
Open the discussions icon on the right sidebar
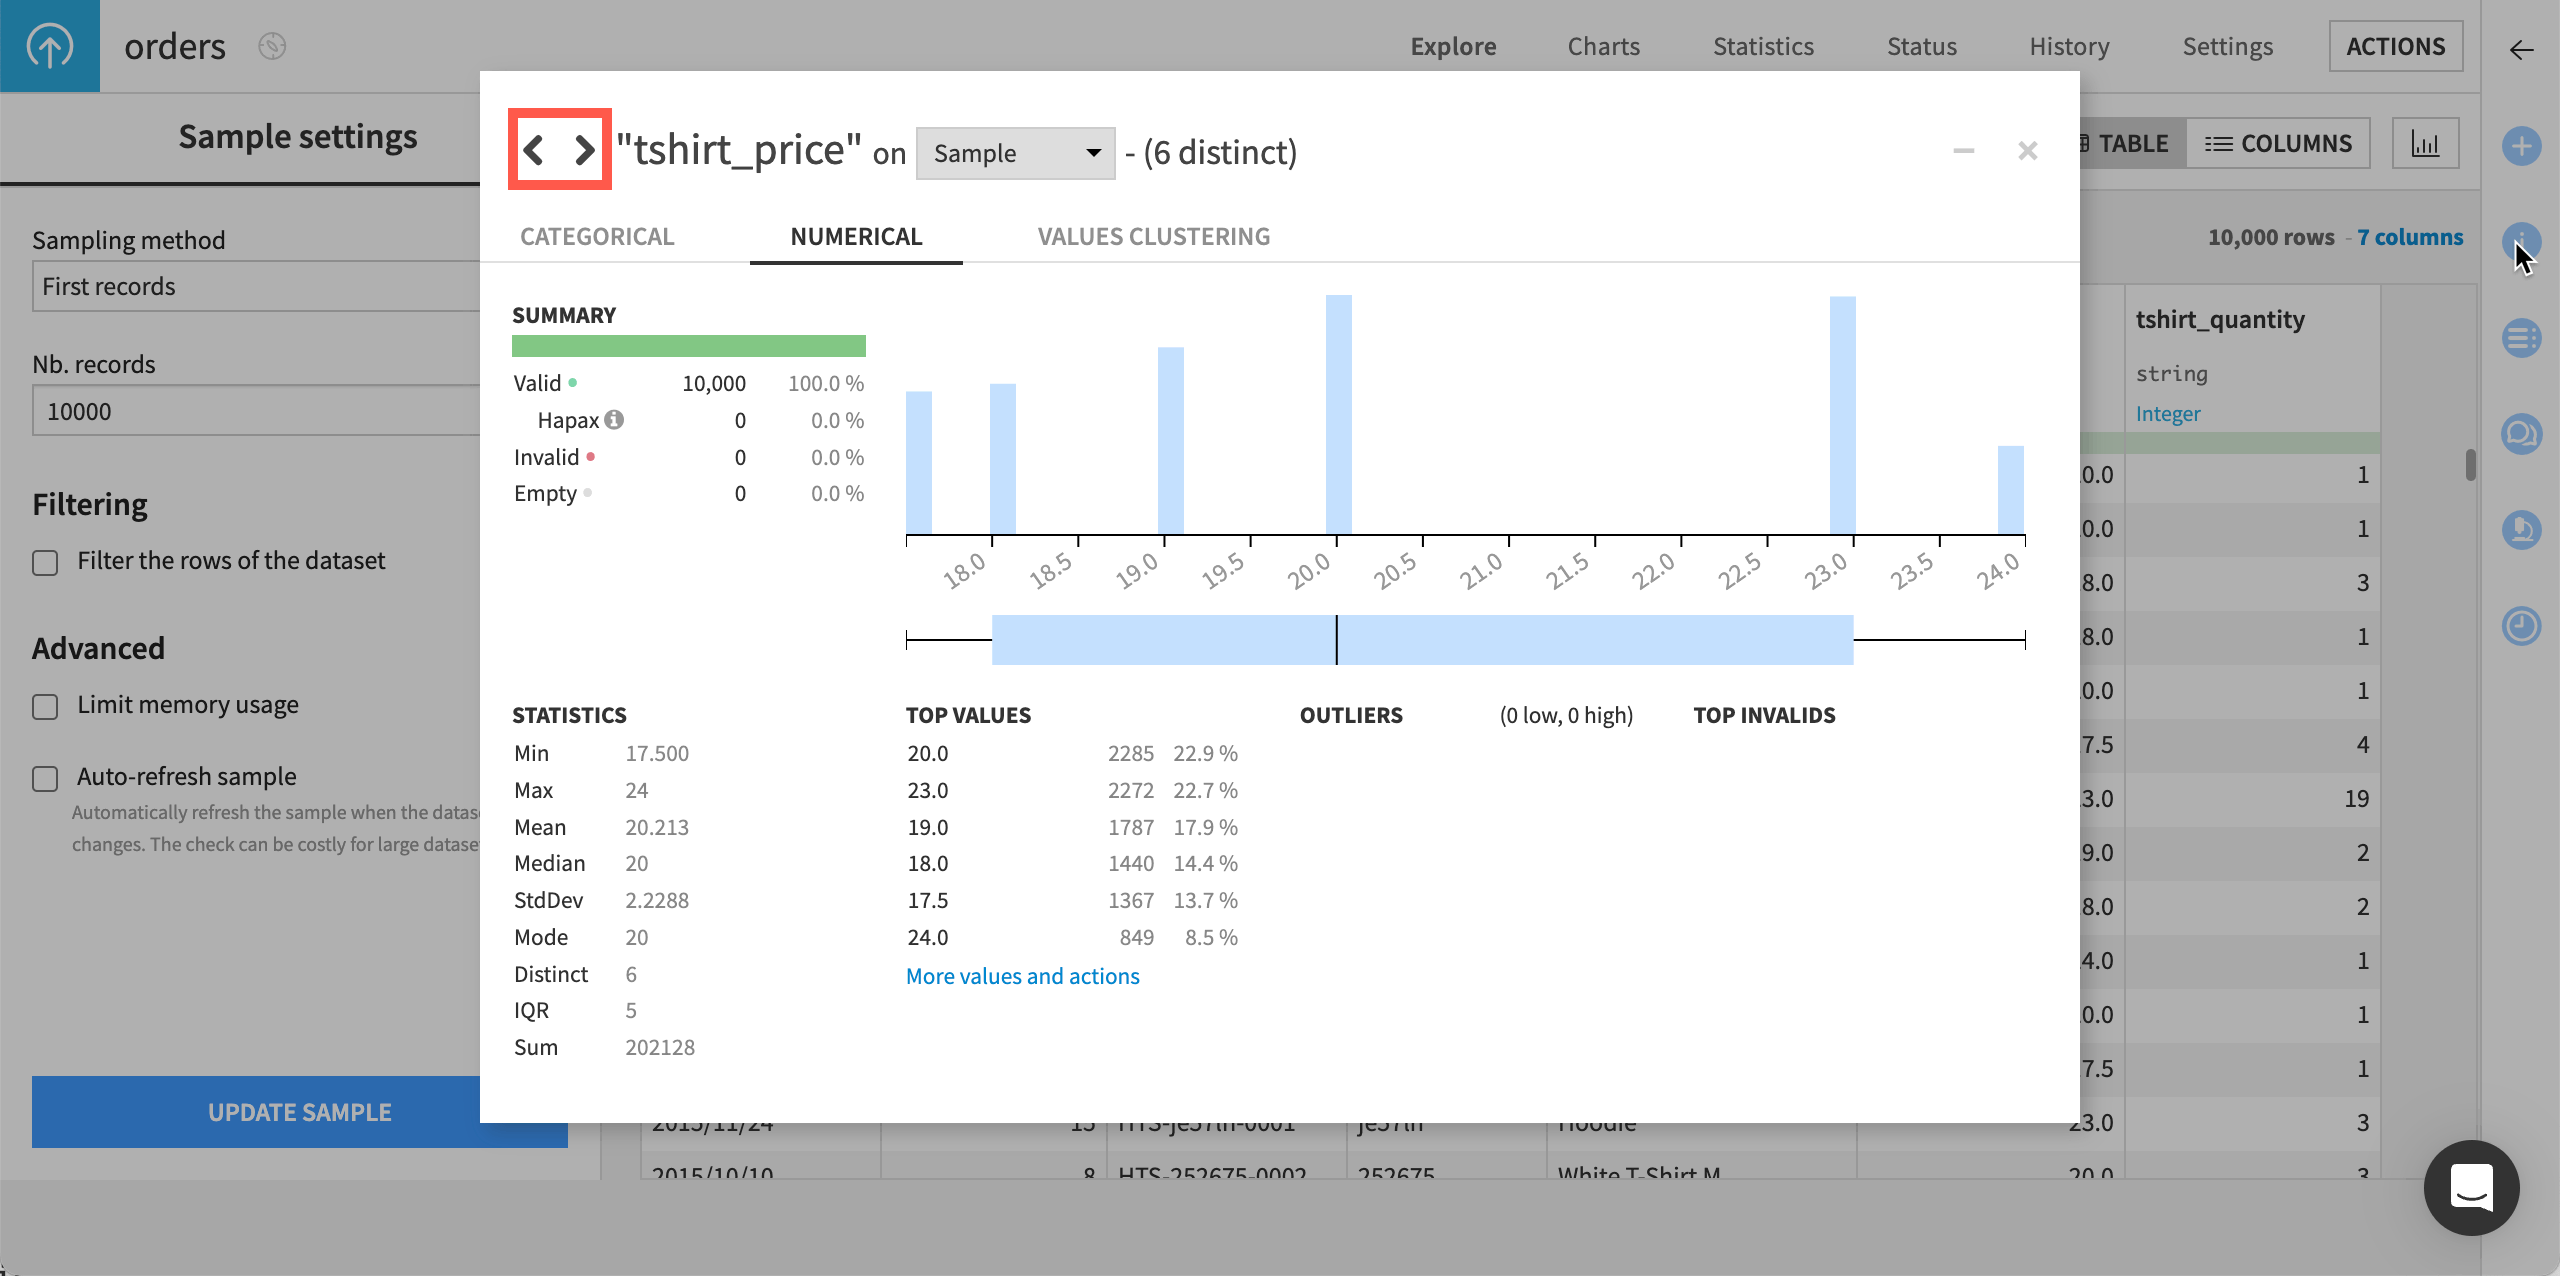coord(2522,434)
